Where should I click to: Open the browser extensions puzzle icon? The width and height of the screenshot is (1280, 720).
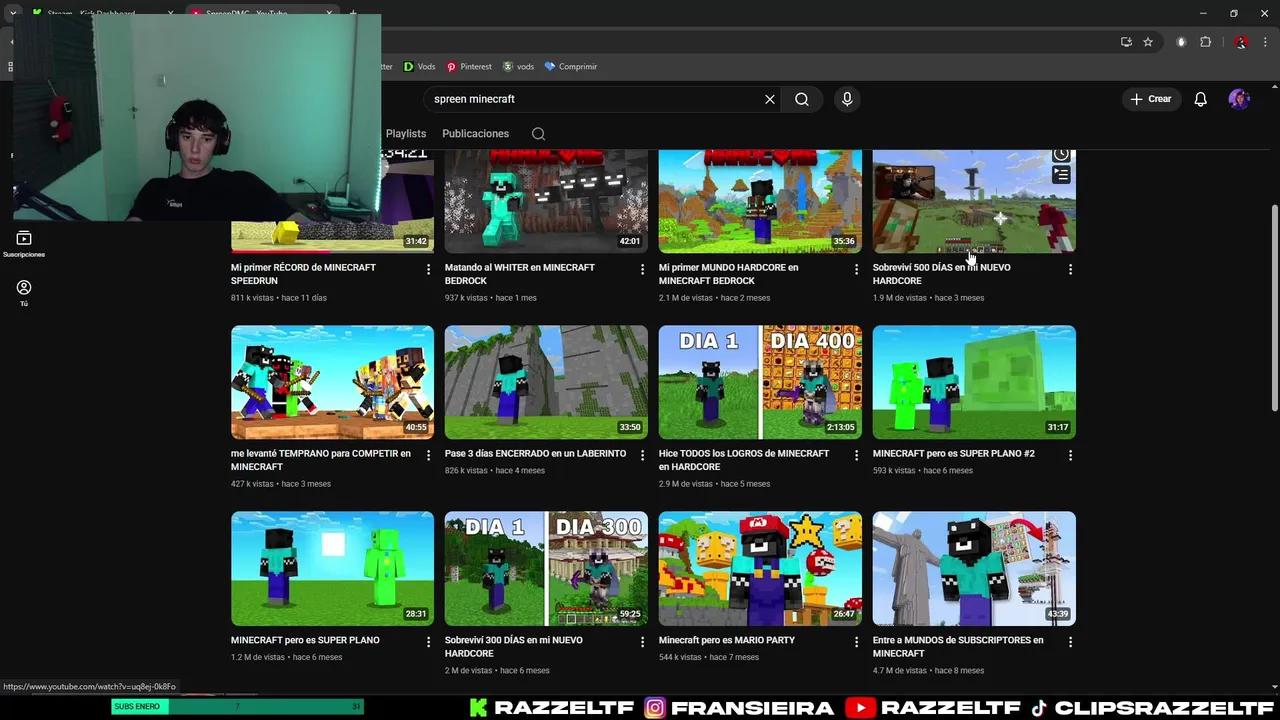point(1206,42)
